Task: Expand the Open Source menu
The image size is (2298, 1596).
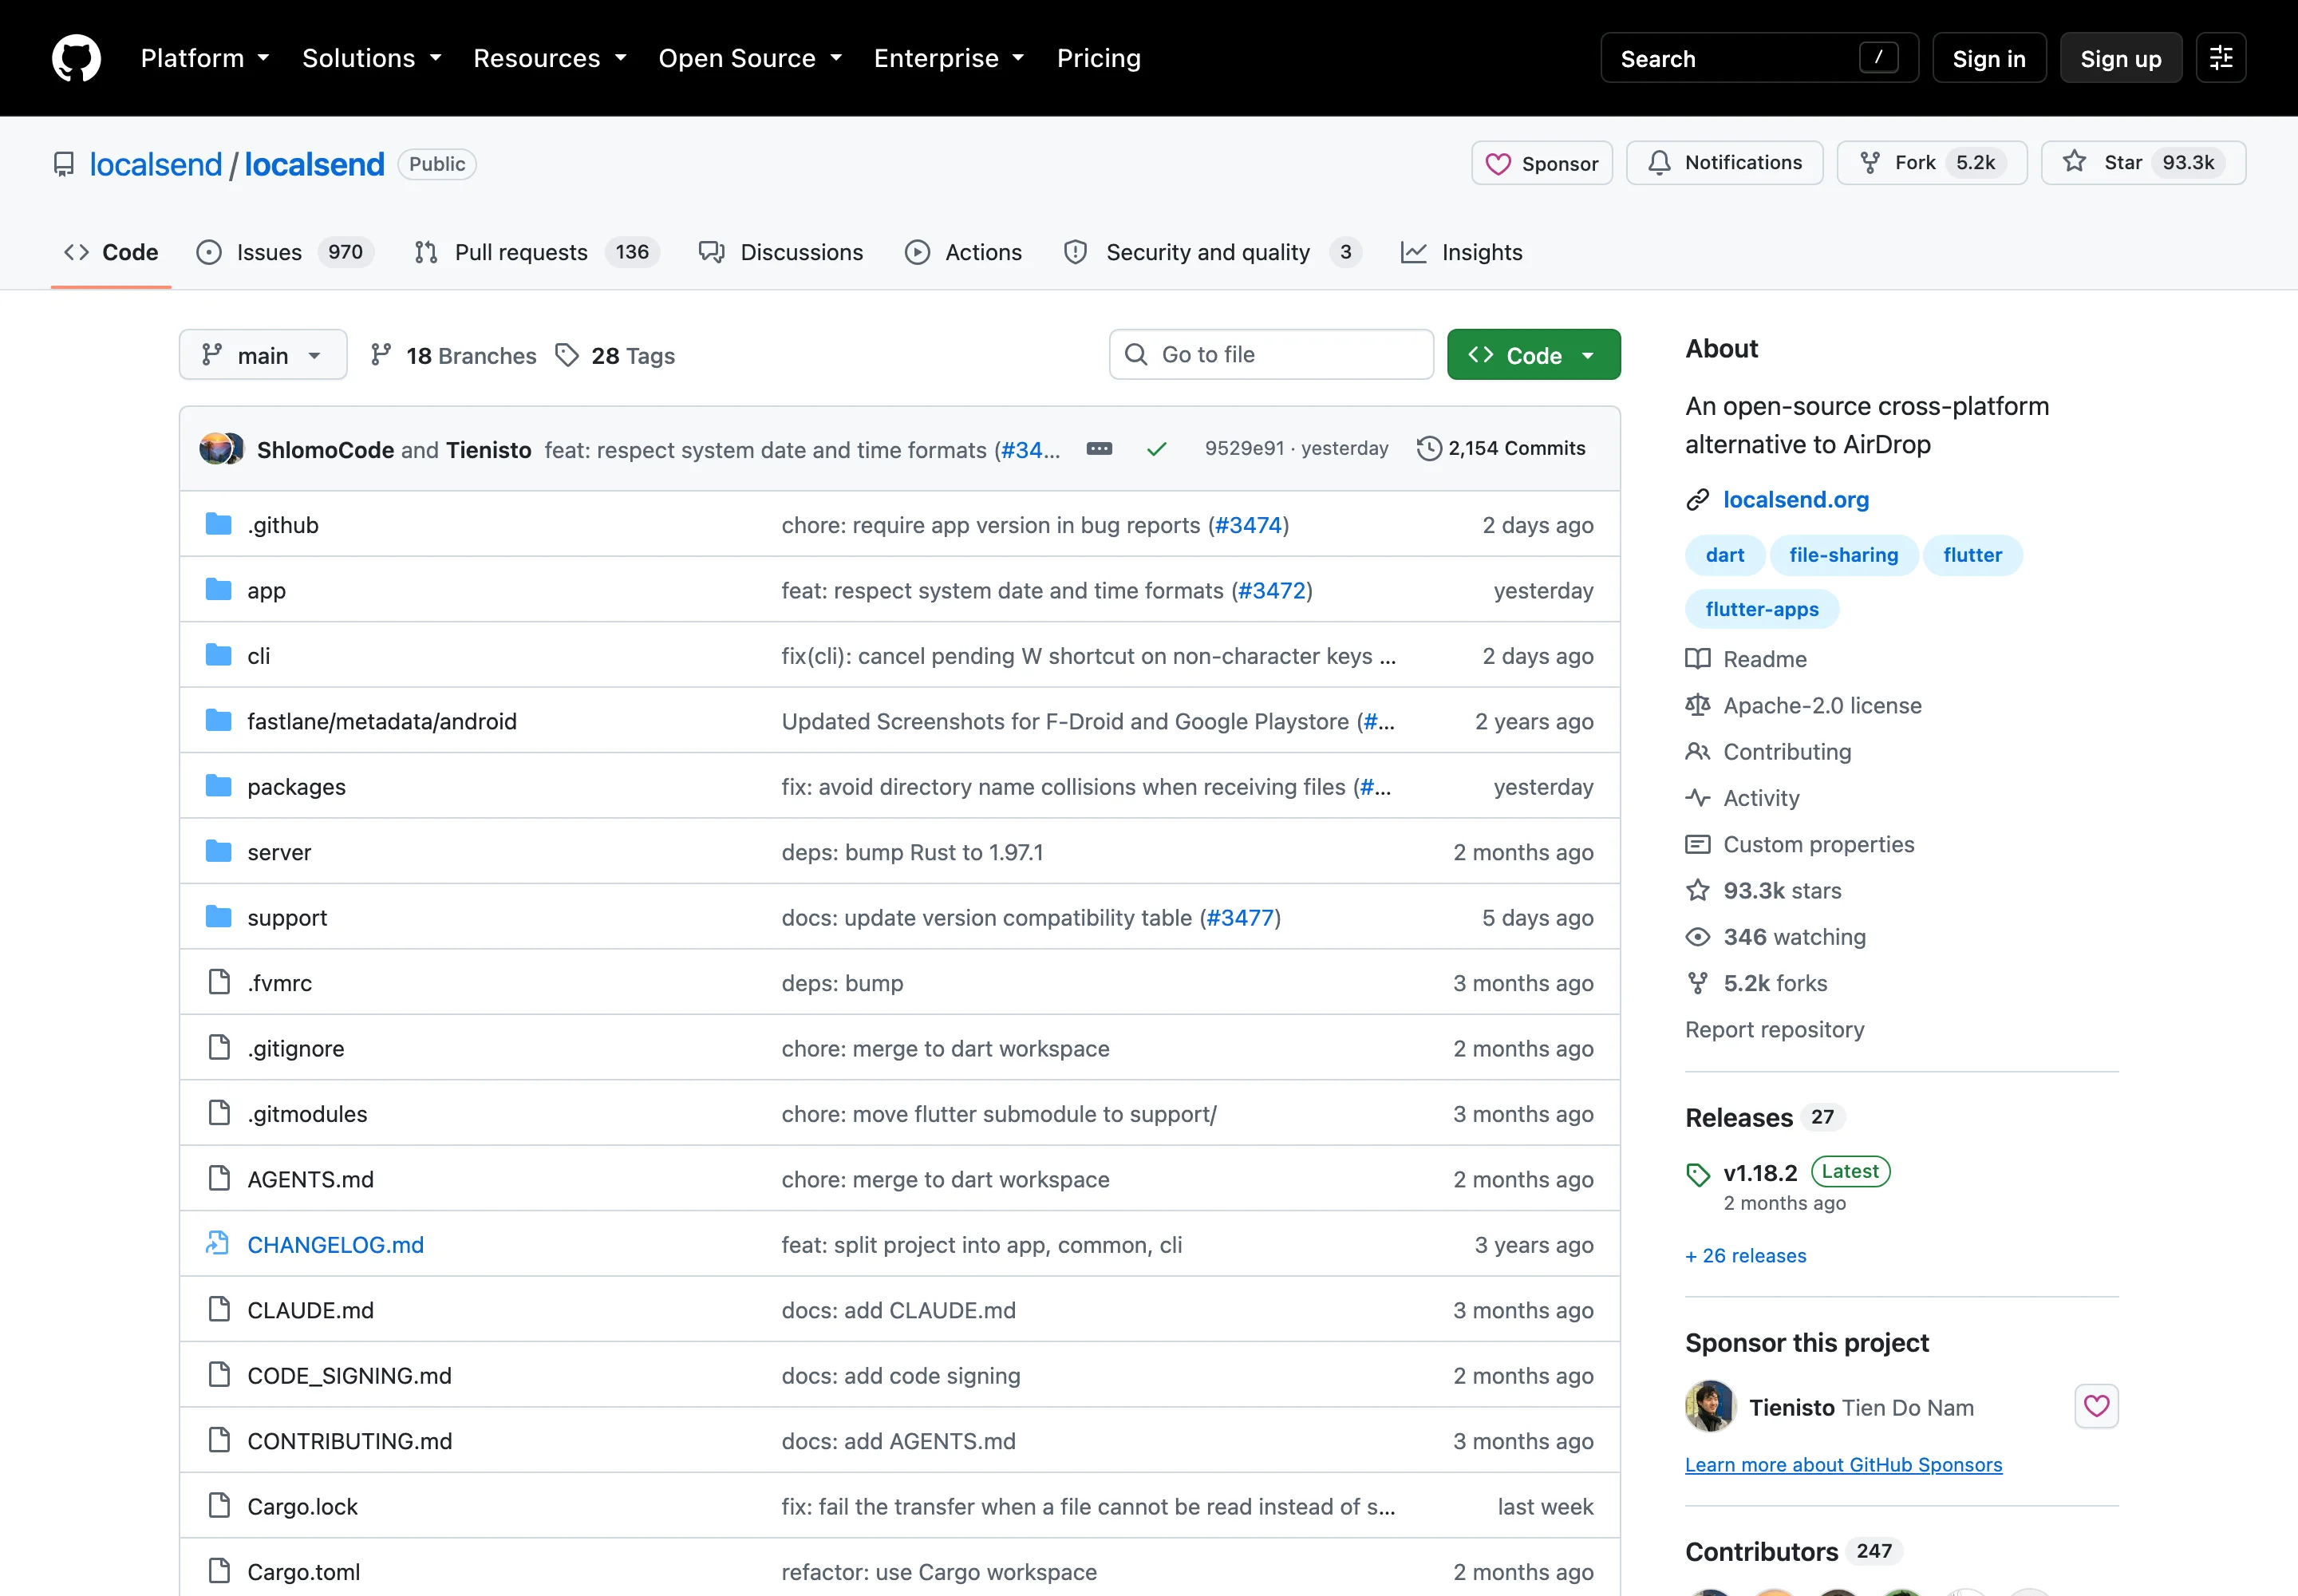Action: pyautogui.click(x=750, y=58)
